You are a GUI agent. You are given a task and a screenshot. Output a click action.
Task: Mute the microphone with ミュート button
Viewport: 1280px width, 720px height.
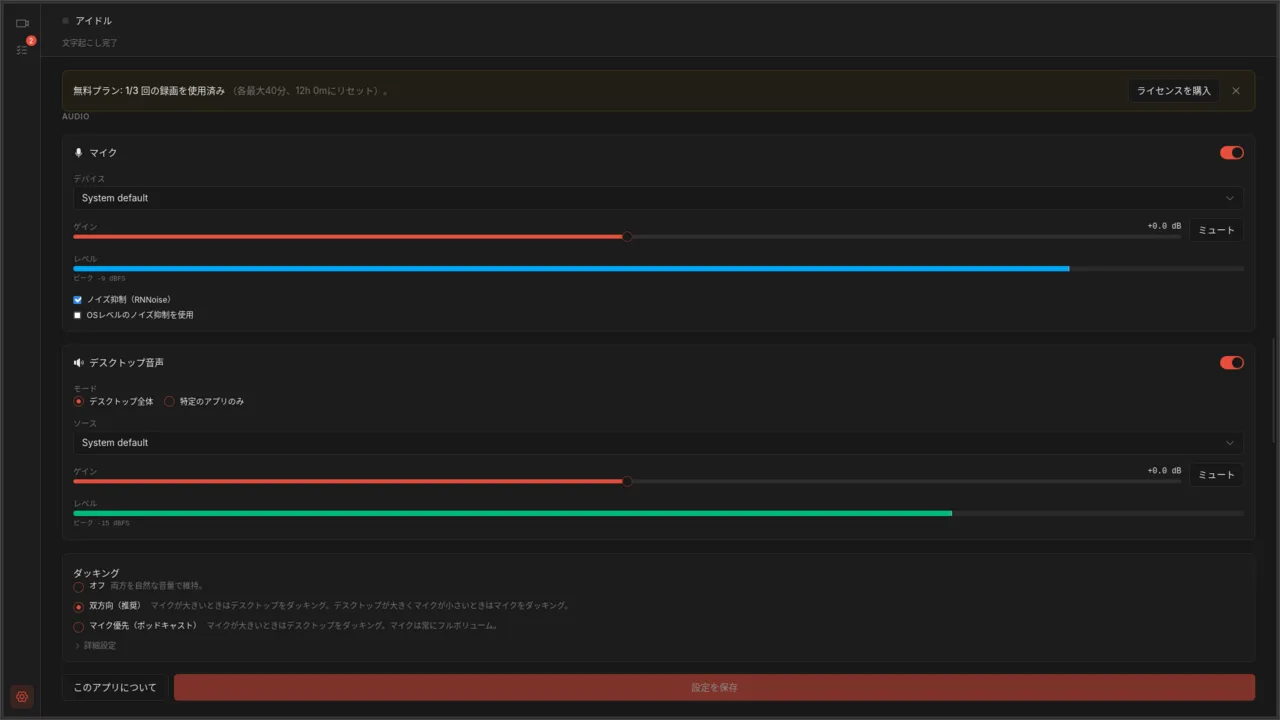[1216, 230]
